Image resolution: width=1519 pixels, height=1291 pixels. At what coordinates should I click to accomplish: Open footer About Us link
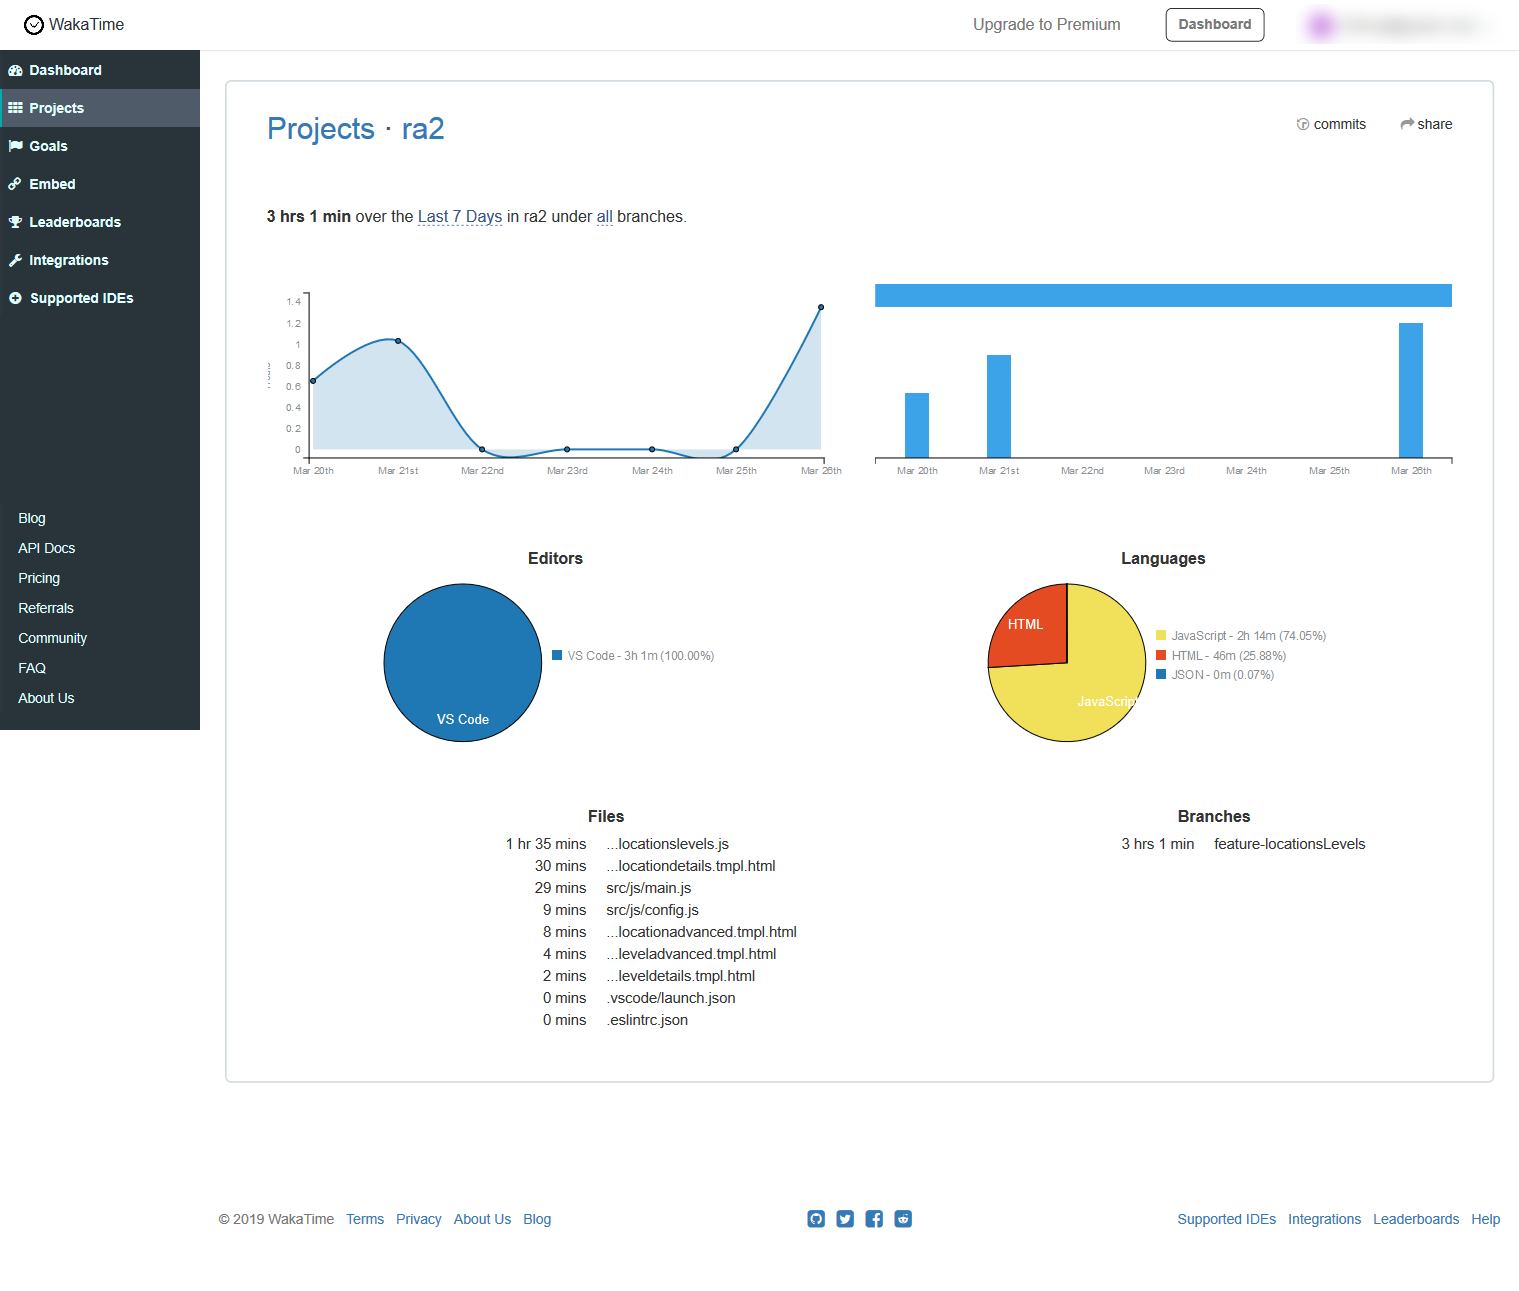click(482, 1219)
